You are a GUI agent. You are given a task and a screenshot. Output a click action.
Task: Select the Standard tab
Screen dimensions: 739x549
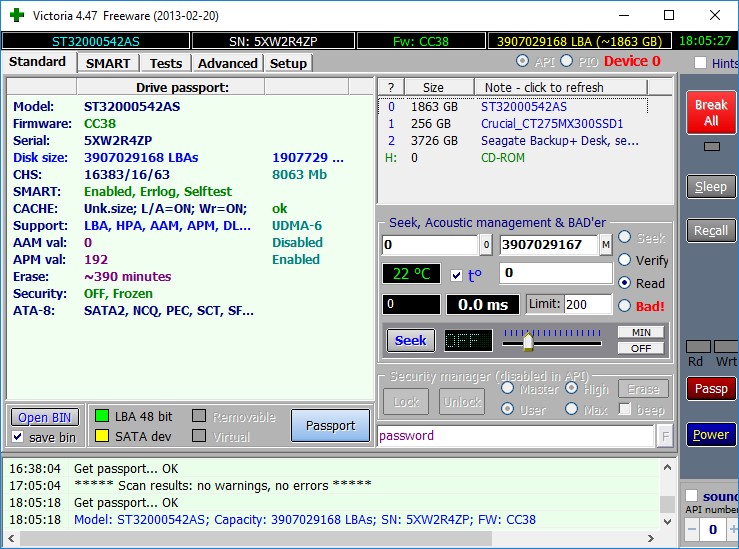coord(38,62)
